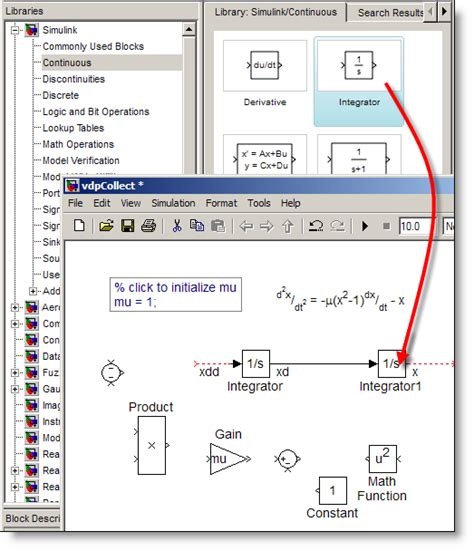The image size is (474, 551).
Task: Expand the Aerospace library node
Action: 15,307
